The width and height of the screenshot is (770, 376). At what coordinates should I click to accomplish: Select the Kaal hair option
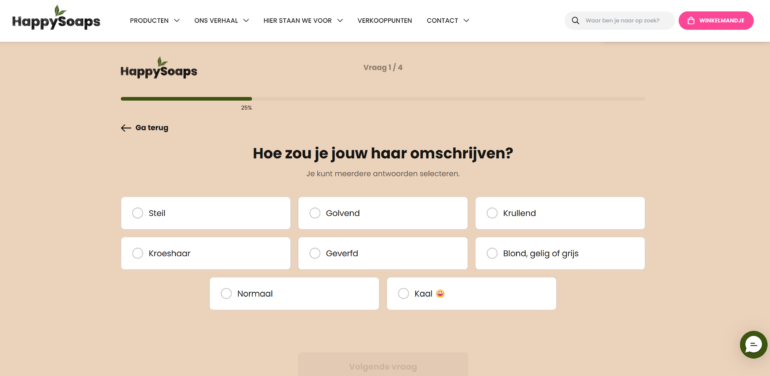(471, 294)
